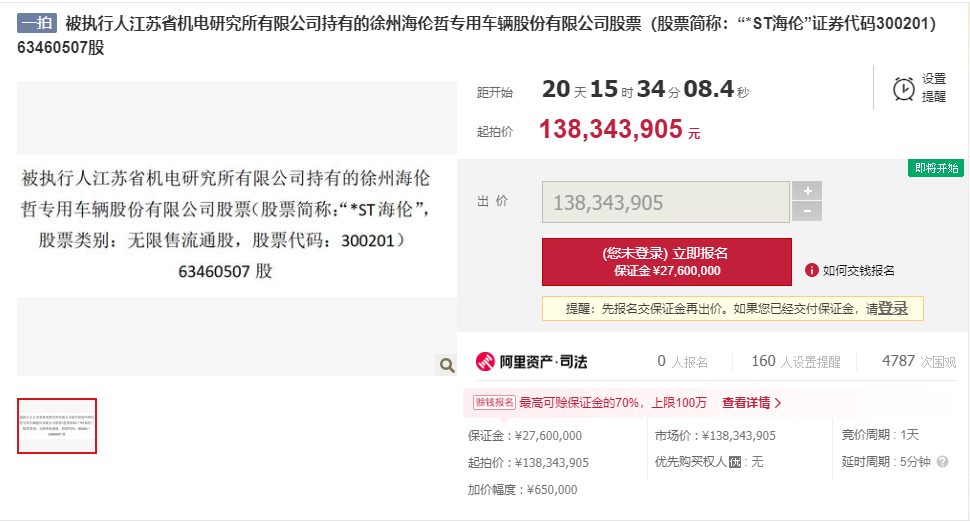
Task: Click the 设置提醒 reminder text
Action: click(934, 88)
